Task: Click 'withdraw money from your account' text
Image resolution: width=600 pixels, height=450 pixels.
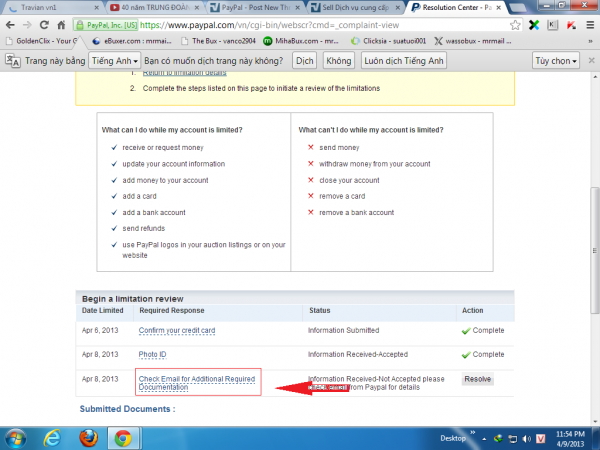Action: pyautogui.click(x=375, y=164)
